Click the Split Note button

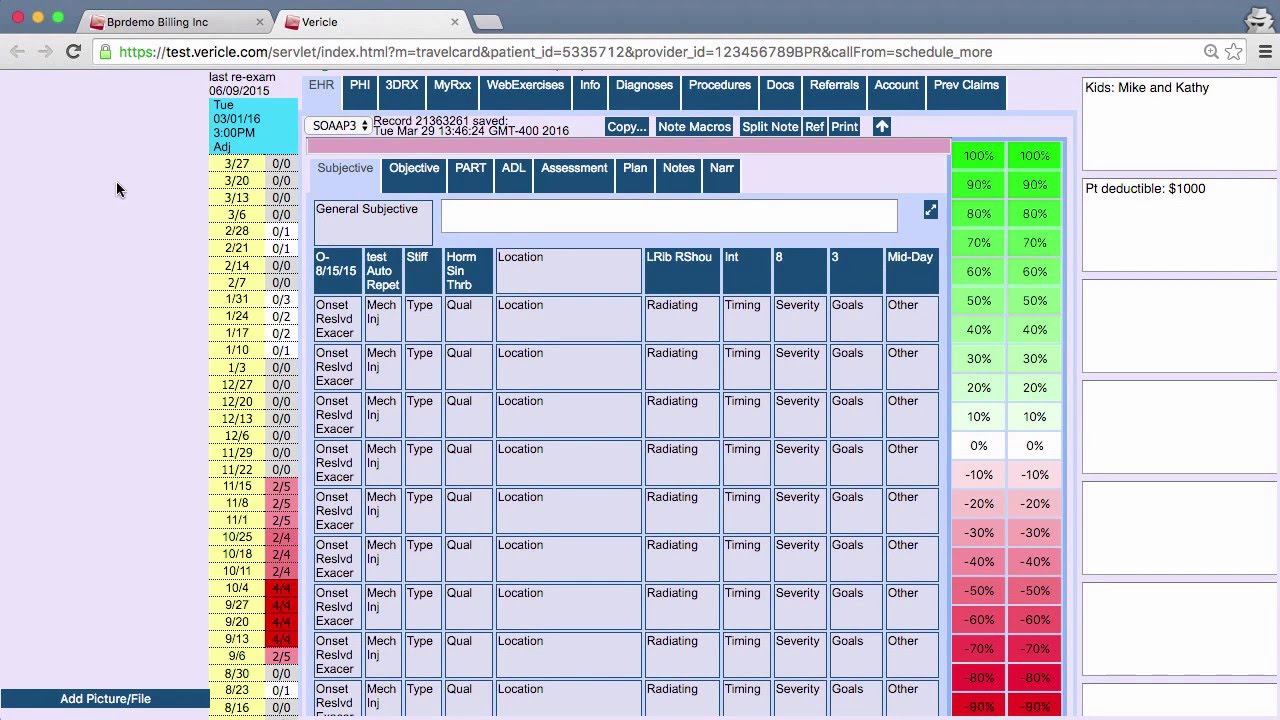coord(770,127)
